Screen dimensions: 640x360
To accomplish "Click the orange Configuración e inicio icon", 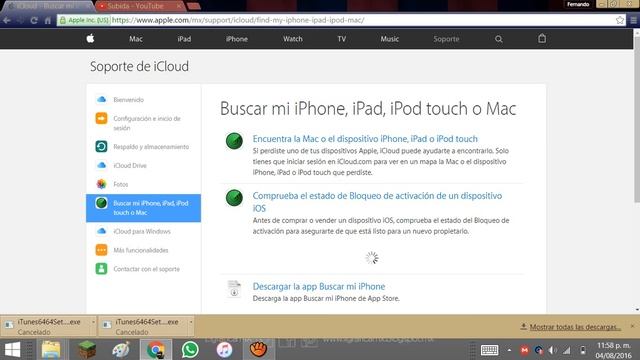I will (x=101, y=118).
